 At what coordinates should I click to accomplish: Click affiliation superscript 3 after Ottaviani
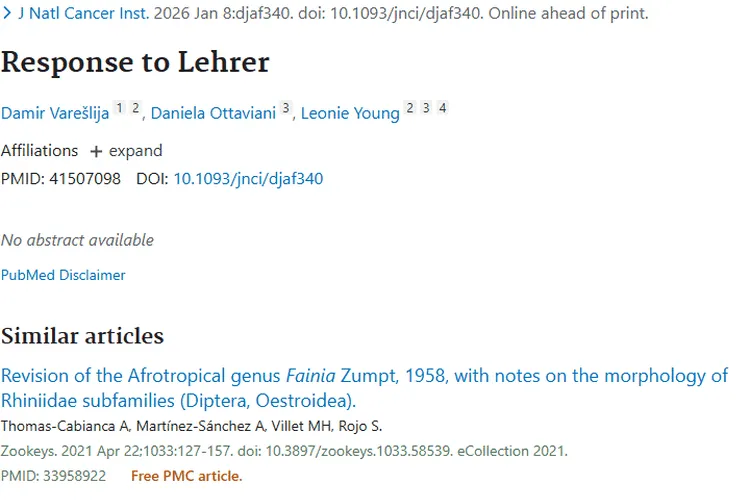pos(285,108)
